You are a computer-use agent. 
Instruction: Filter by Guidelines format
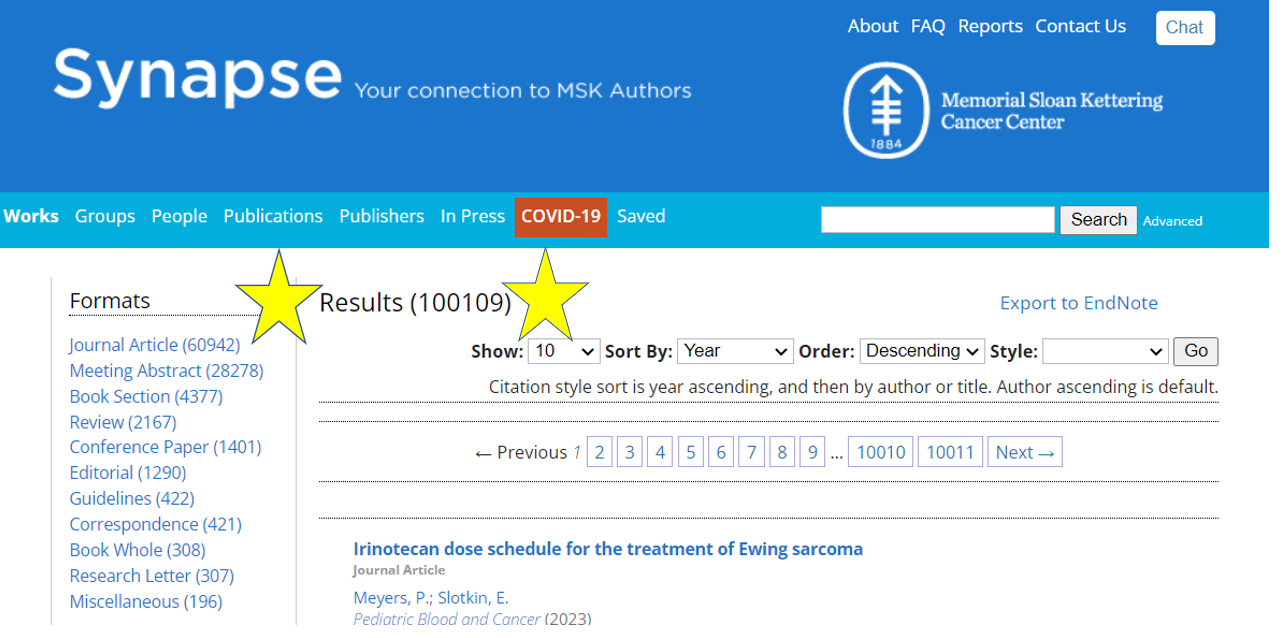pyautogui.click(x=132, y=499)
